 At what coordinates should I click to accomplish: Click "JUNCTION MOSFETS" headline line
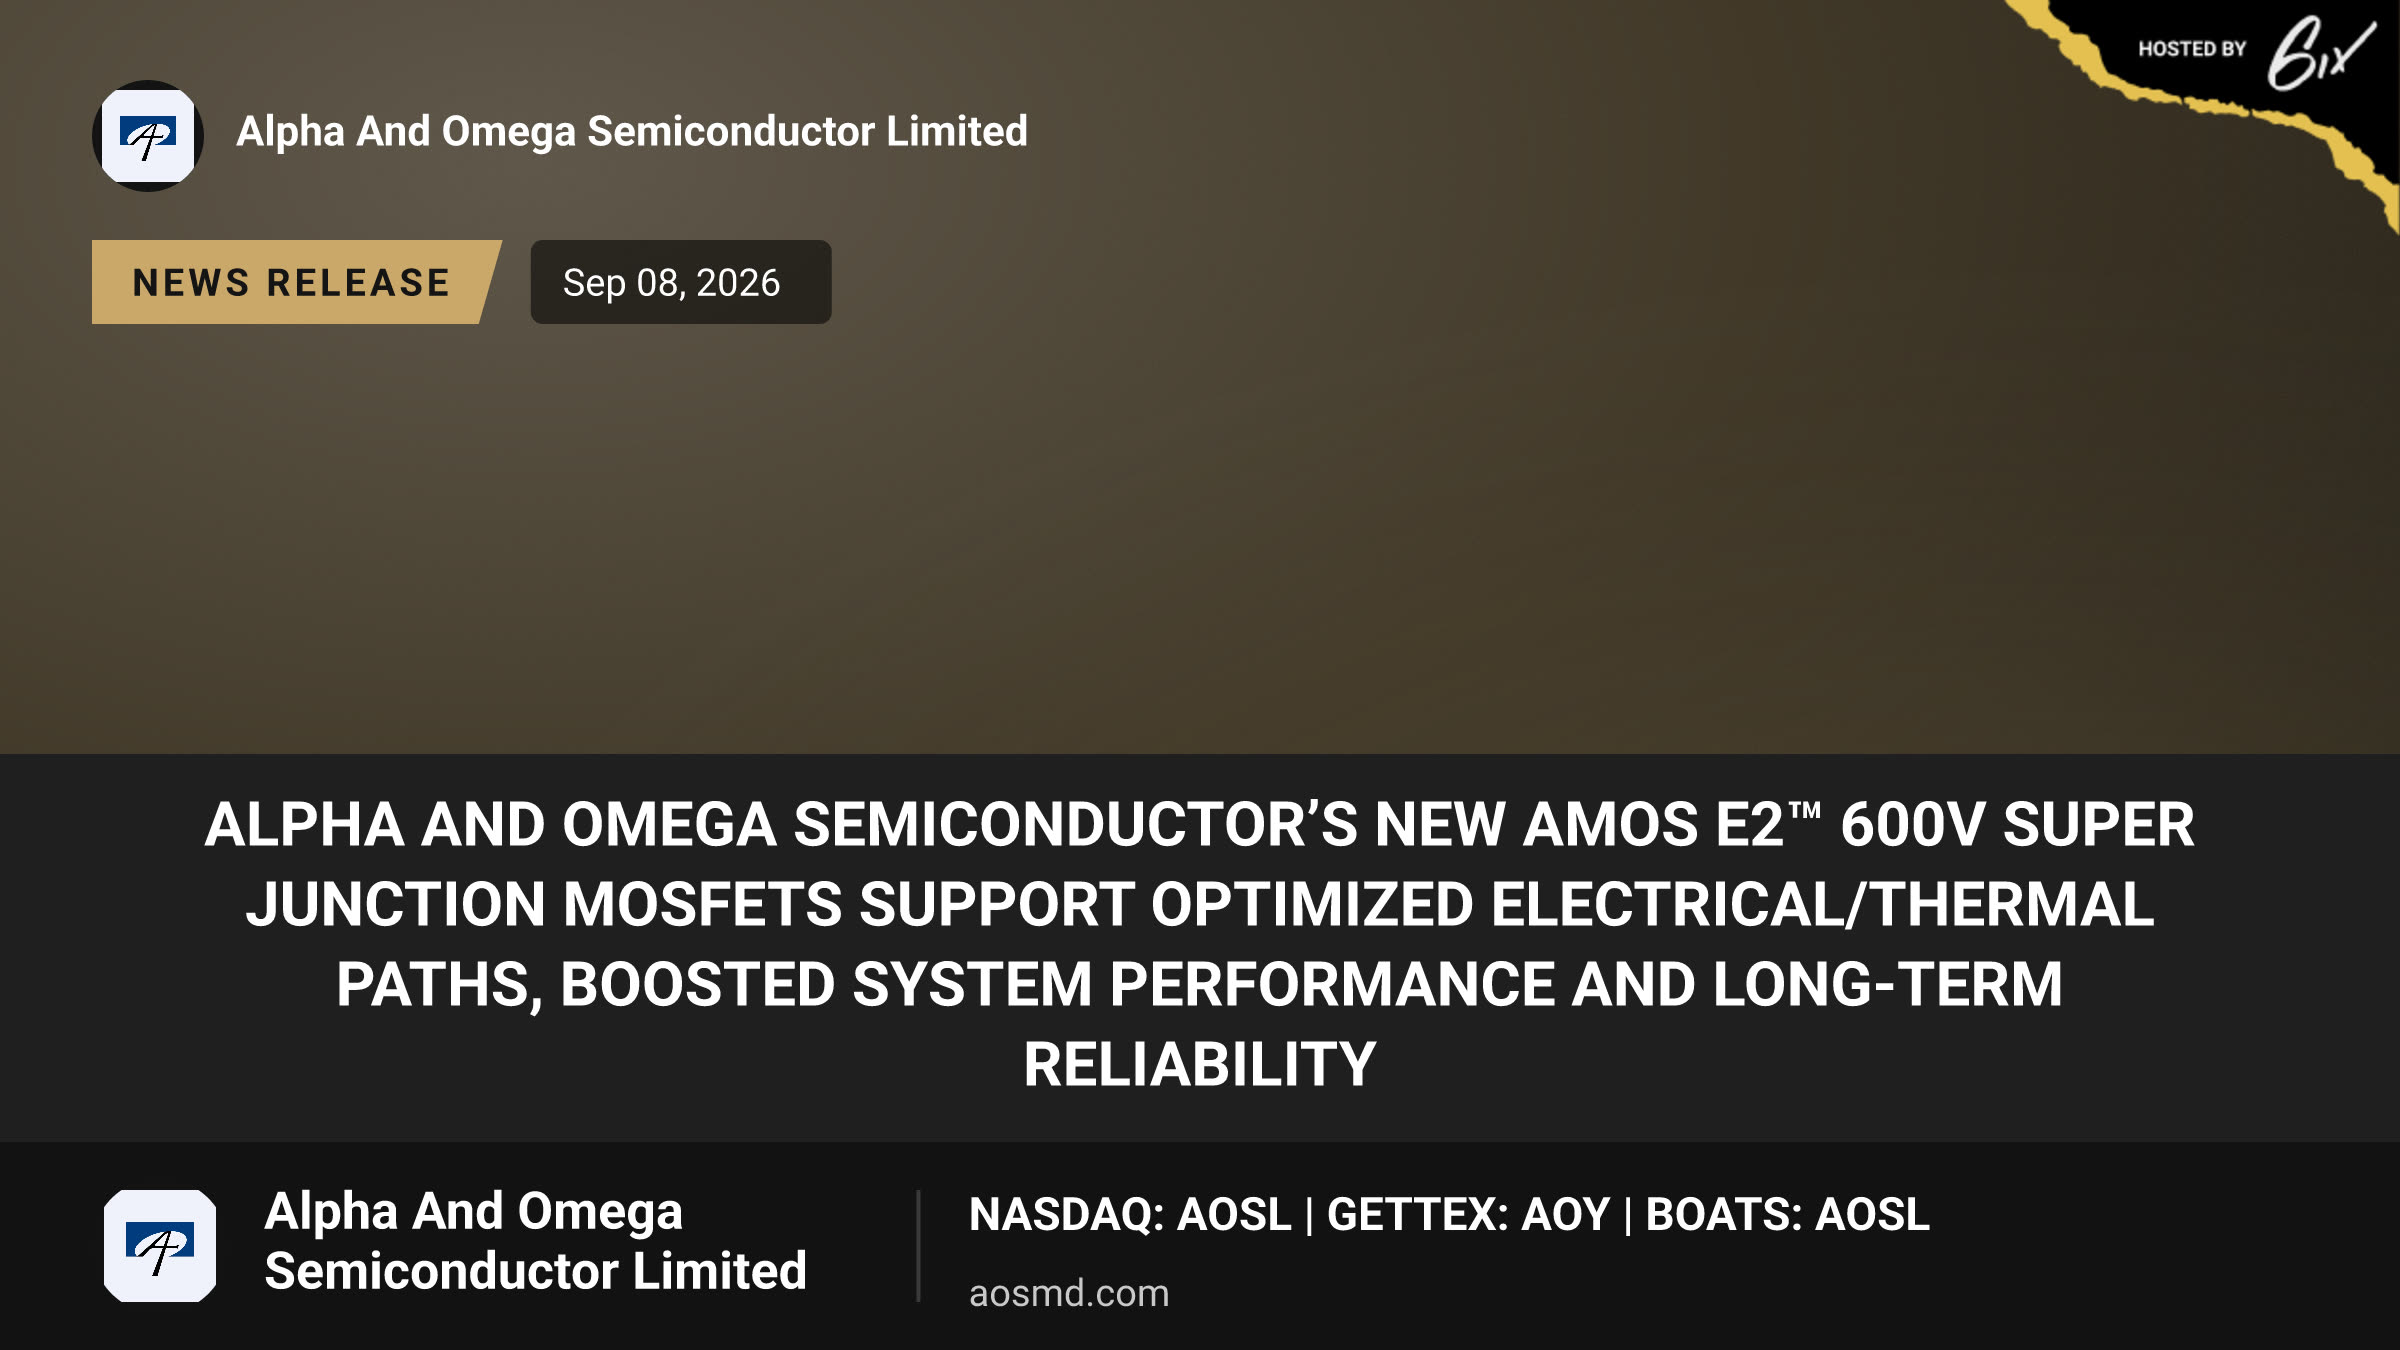click(545, 904)
